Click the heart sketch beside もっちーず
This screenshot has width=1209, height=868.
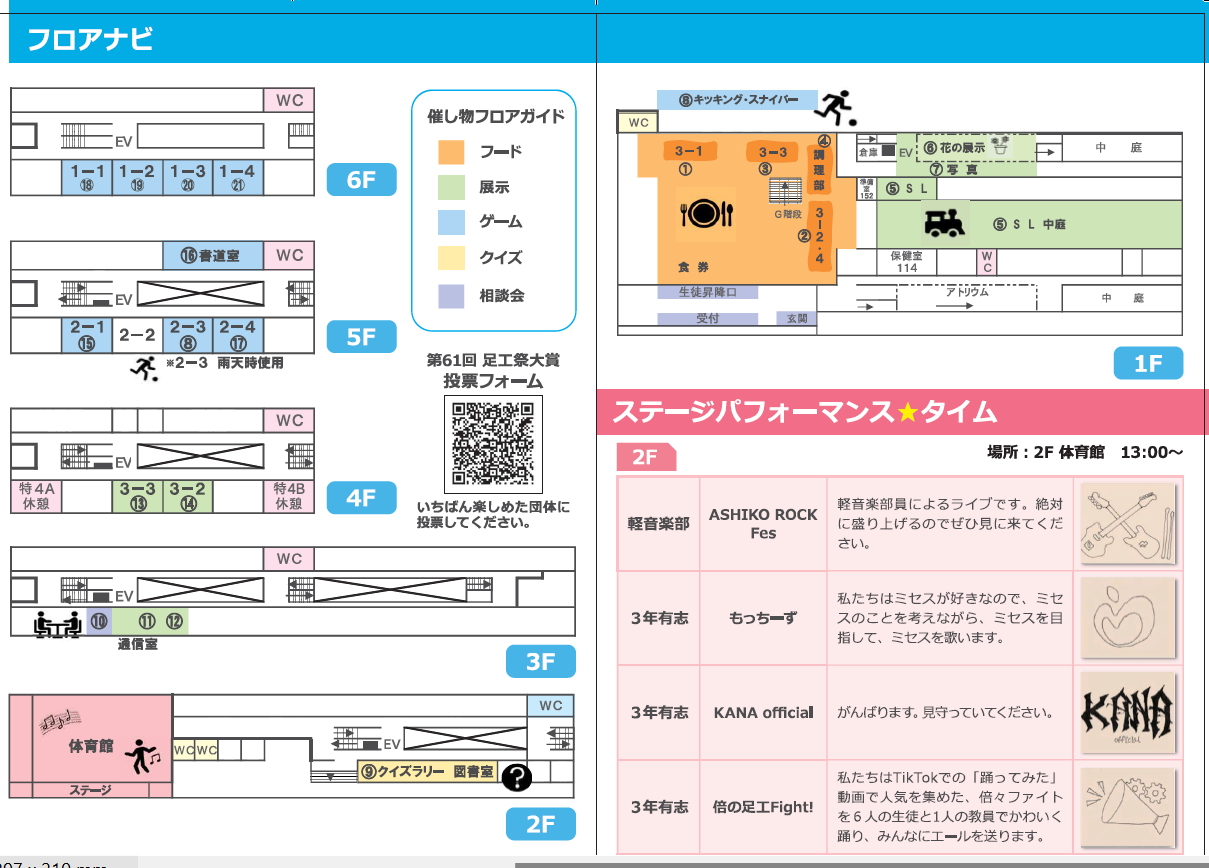click(1126, 620)
